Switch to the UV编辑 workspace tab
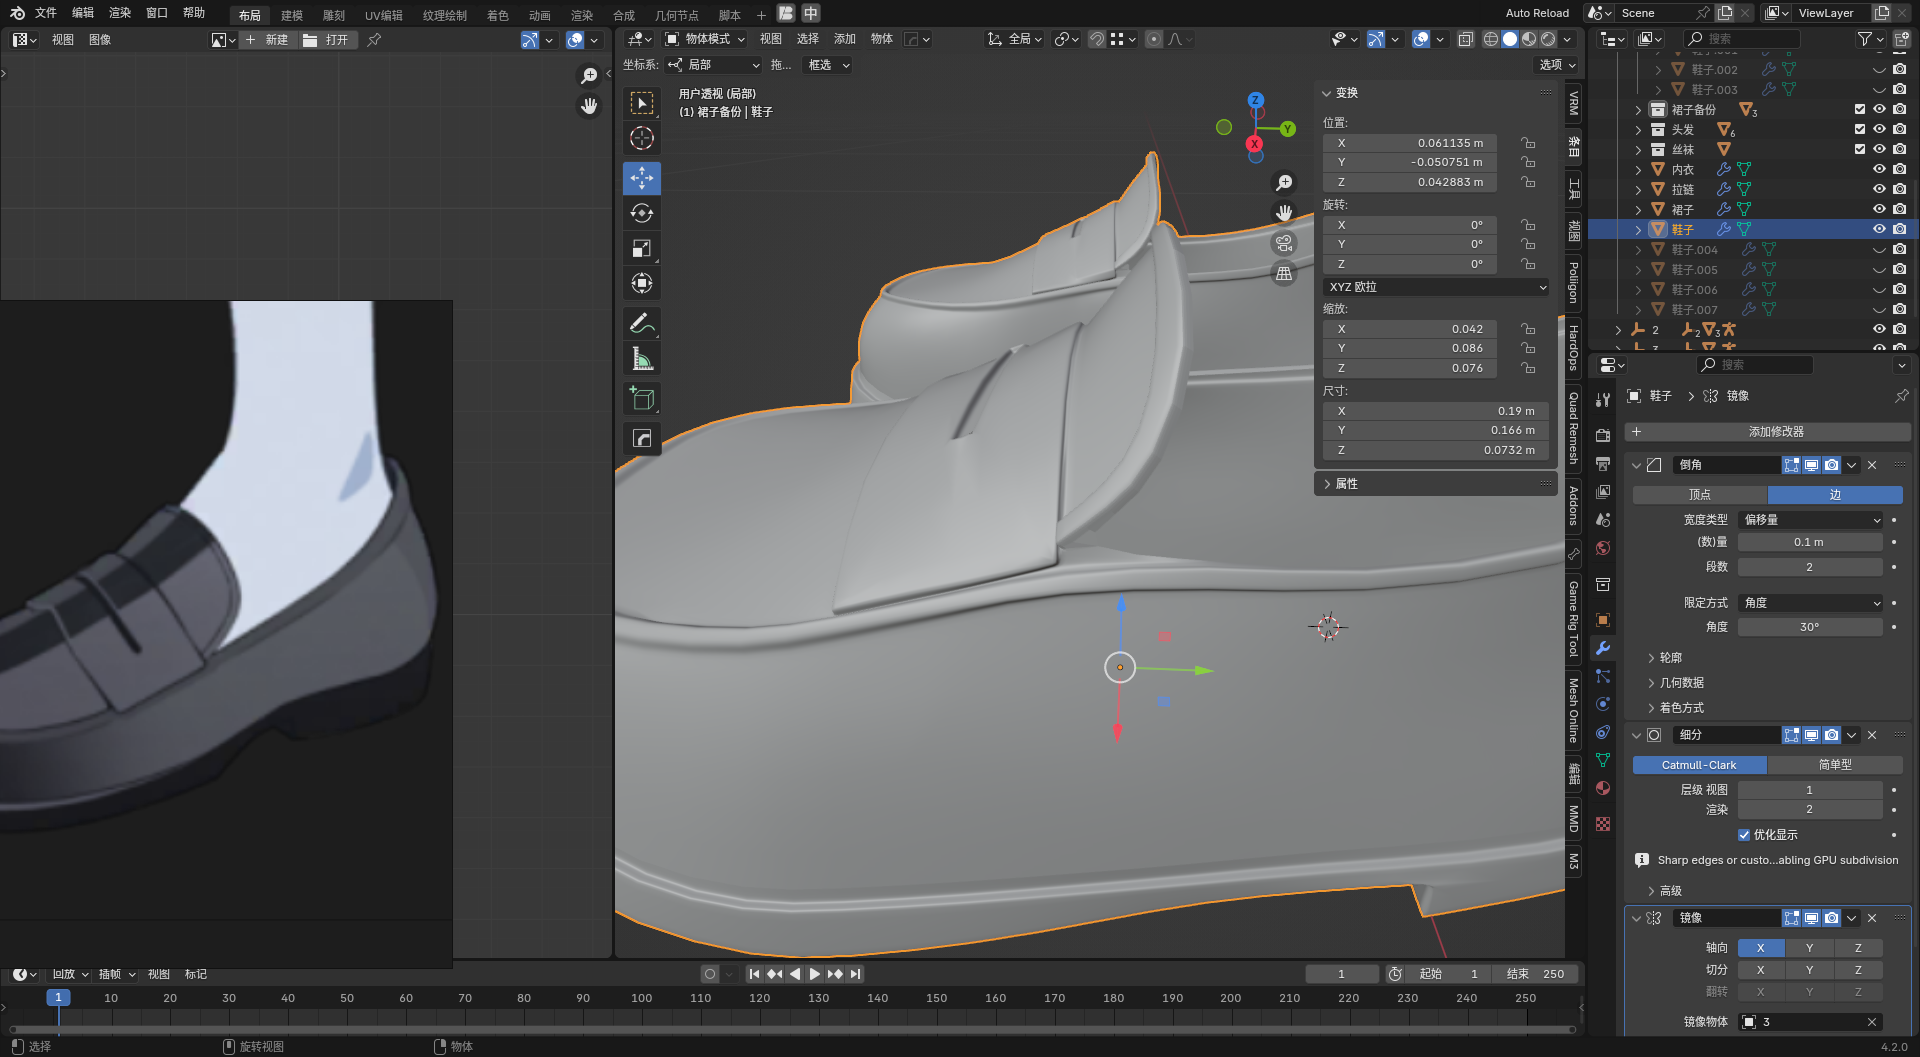Viewport: 1920px width, 1057px height. pyautogui.click(x=383, y=15)
